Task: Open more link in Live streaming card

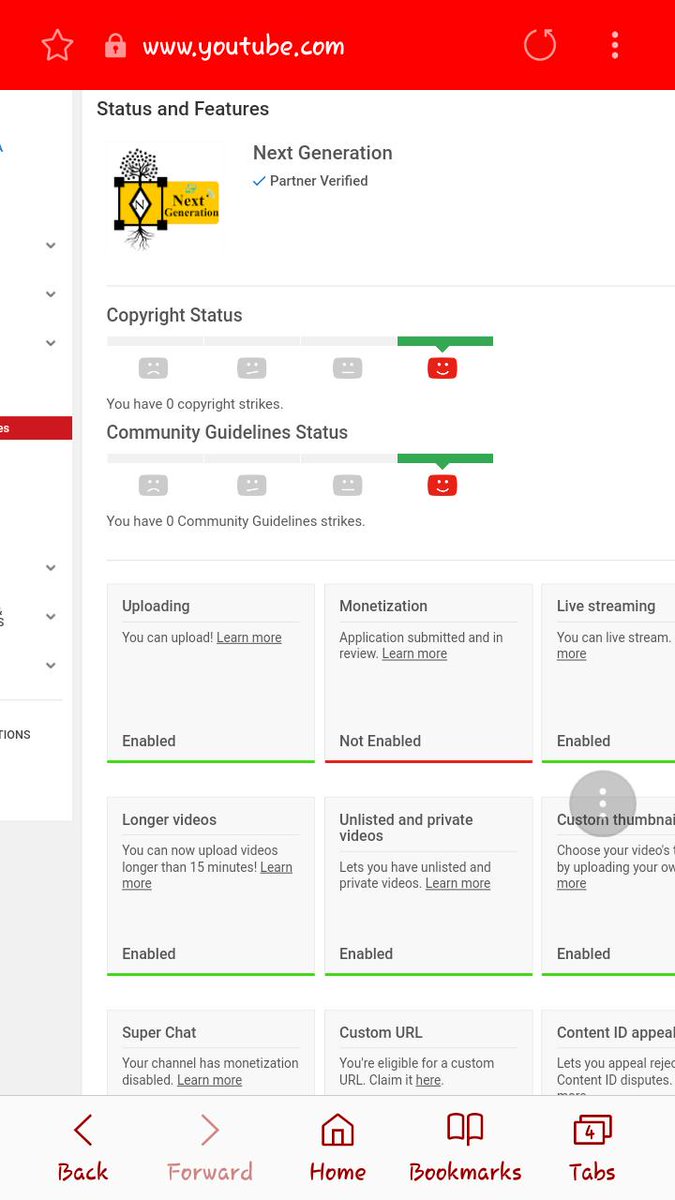Action: tap(571, 654)
